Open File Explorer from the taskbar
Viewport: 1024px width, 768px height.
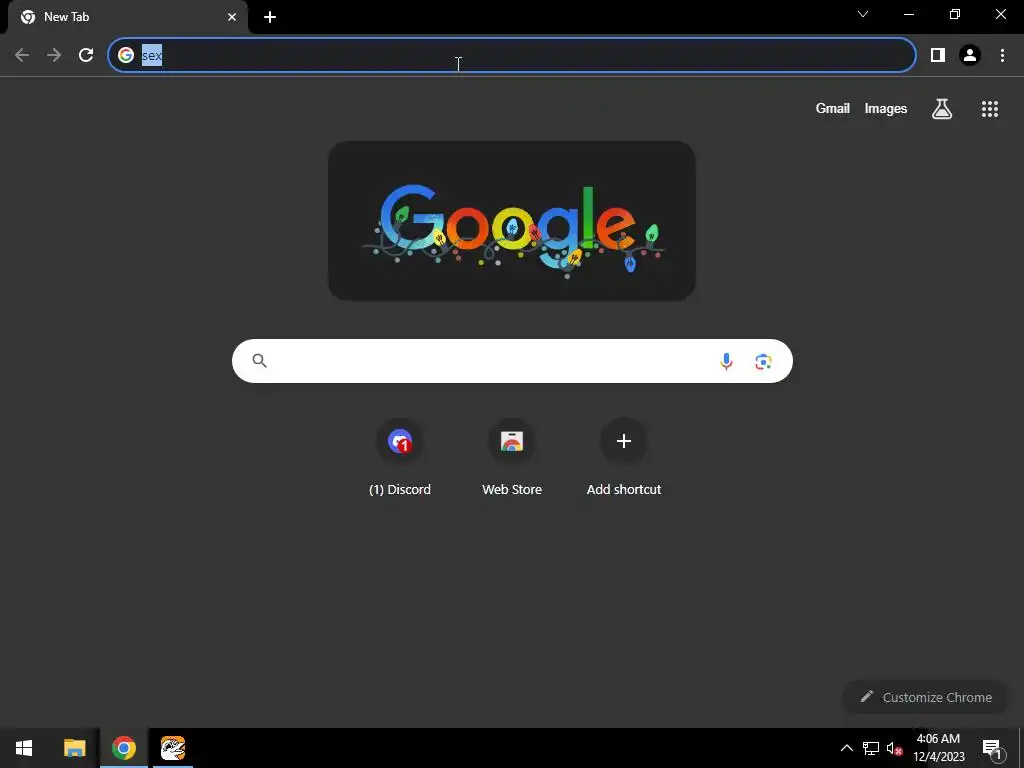(74, 748)
